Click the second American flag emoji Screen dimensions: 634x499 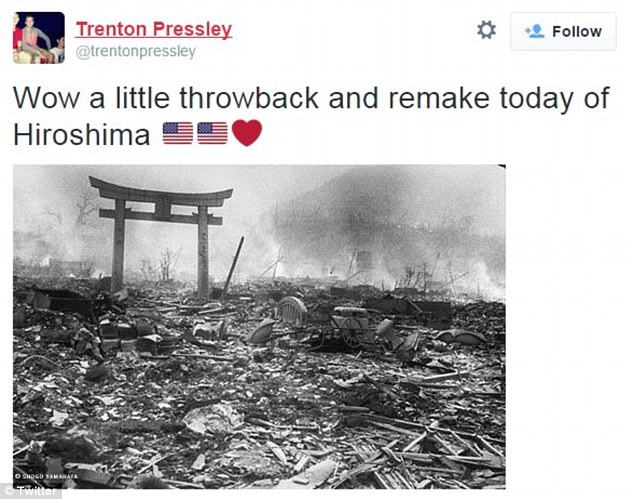click(x=212, y=133)
